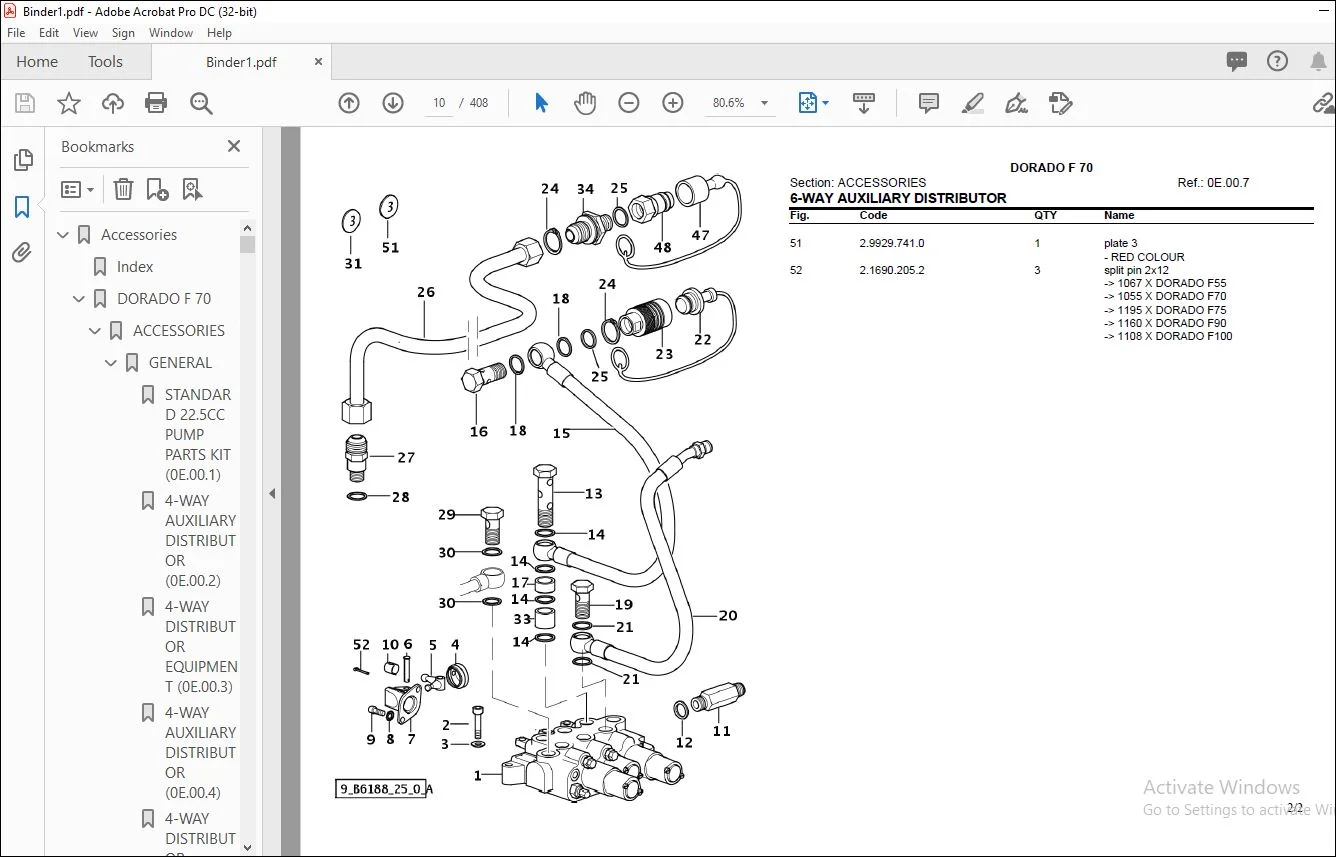Image resolution: width=1336 pixels, height=857 pixels.
Task: Add a comment with the sticky note icon
Action: (929, 103)
